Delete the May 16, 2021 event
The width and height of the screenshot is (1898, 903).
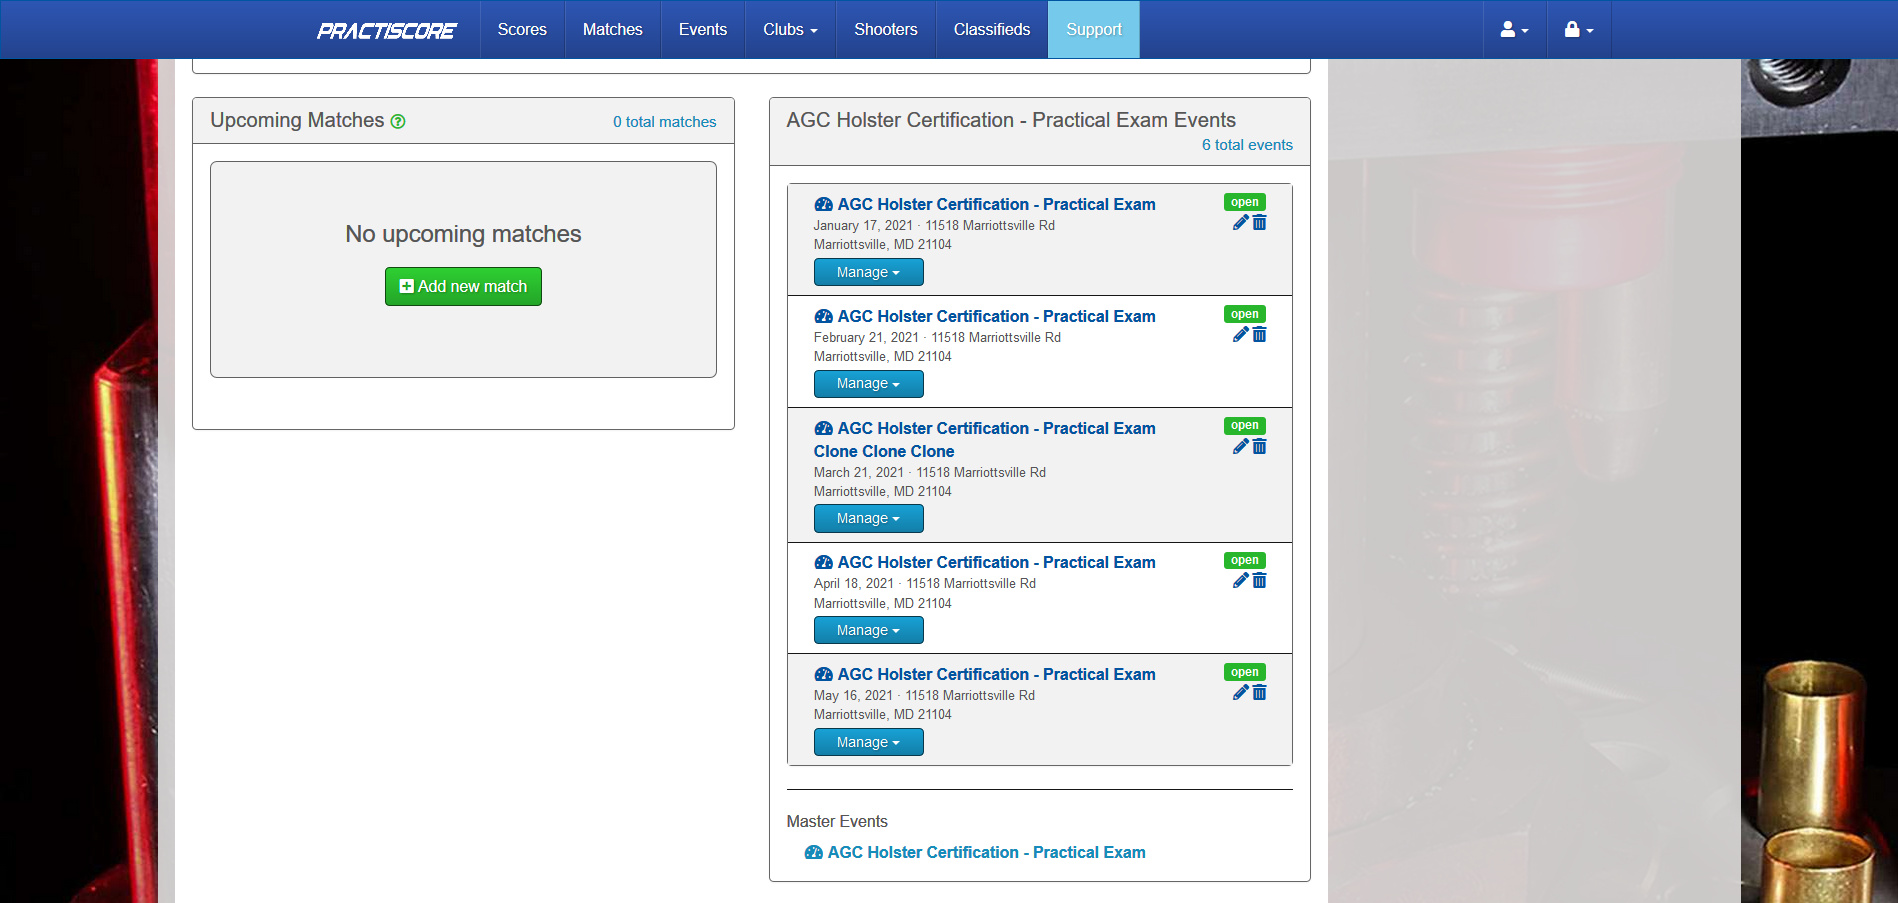click(1260, 693)
